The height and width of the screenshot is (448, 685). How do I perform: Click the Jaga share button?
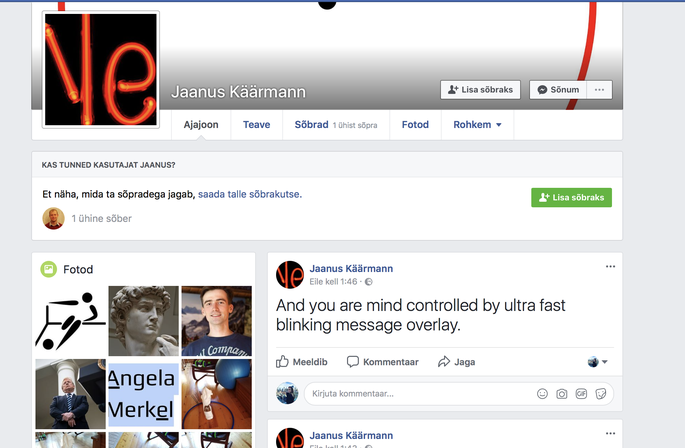pos(457,362)
